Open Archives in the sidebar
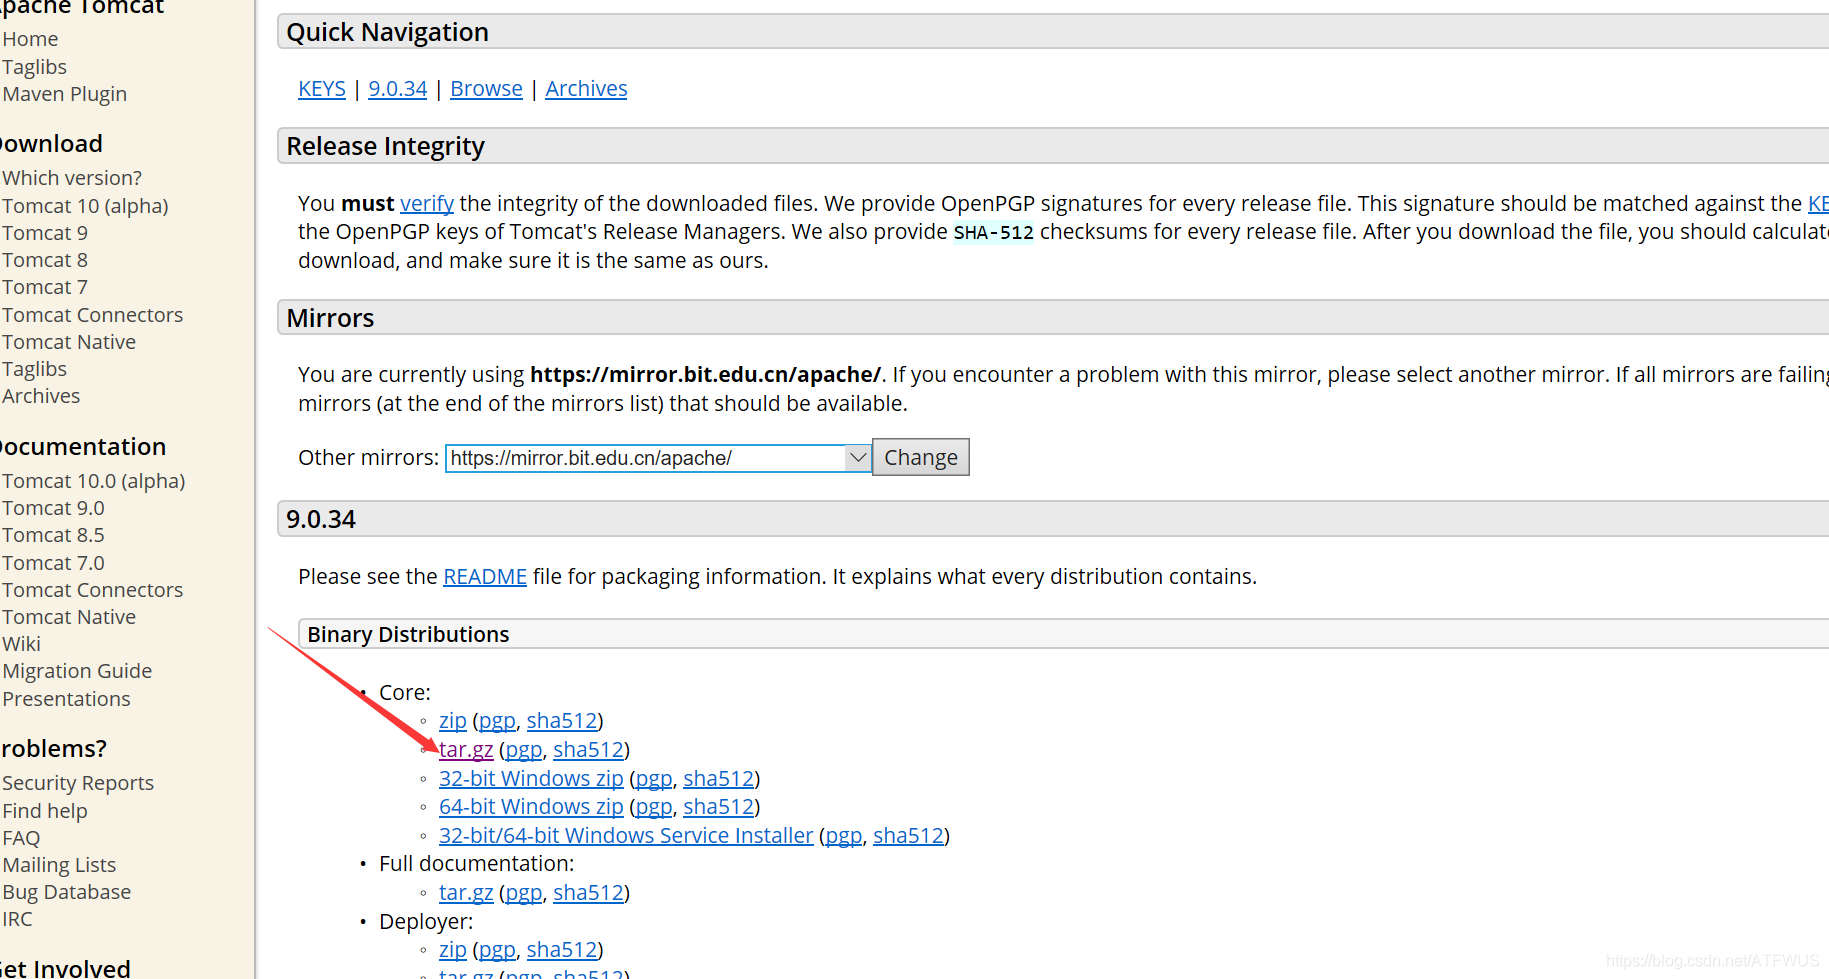1829x979 pixels. [41, 396]
